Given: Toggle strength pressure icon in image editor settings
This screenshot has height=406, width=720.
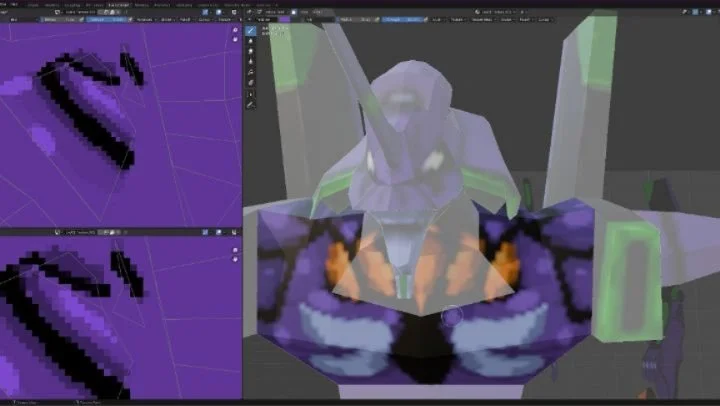Looking at the screenshot, I should pyautogui.click(x=130, y=19).
